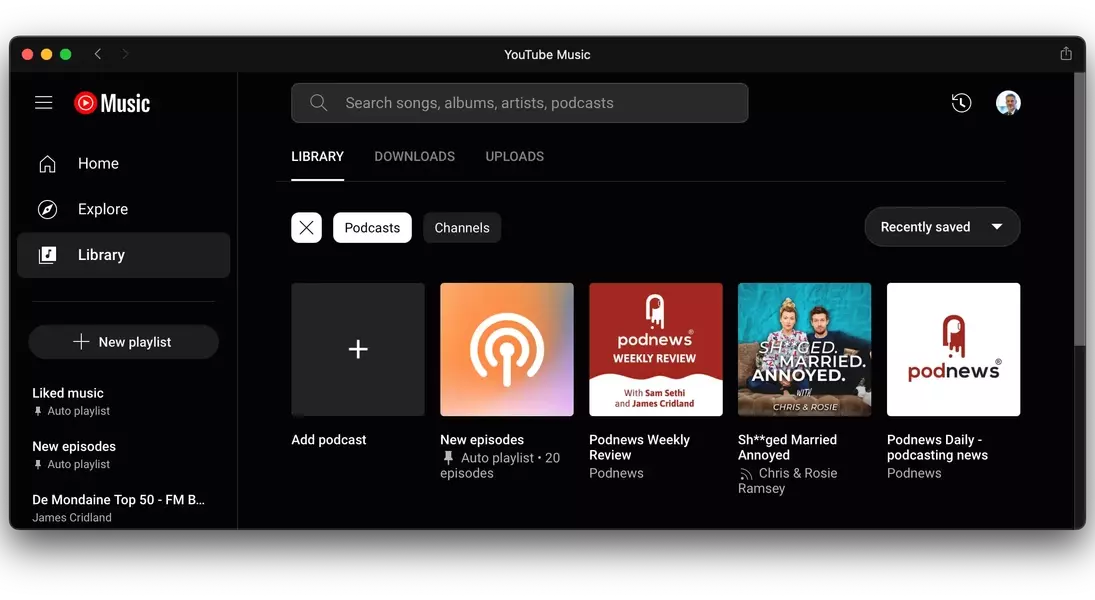Open the account profile avatar
The height and width of the screenshot is (600, 1095).
[x=1008, y=103]
